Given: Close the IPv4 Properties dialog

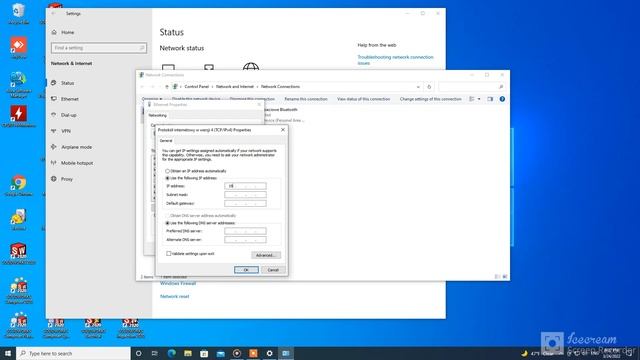Looking at the screenshot, I should [283, 130].
